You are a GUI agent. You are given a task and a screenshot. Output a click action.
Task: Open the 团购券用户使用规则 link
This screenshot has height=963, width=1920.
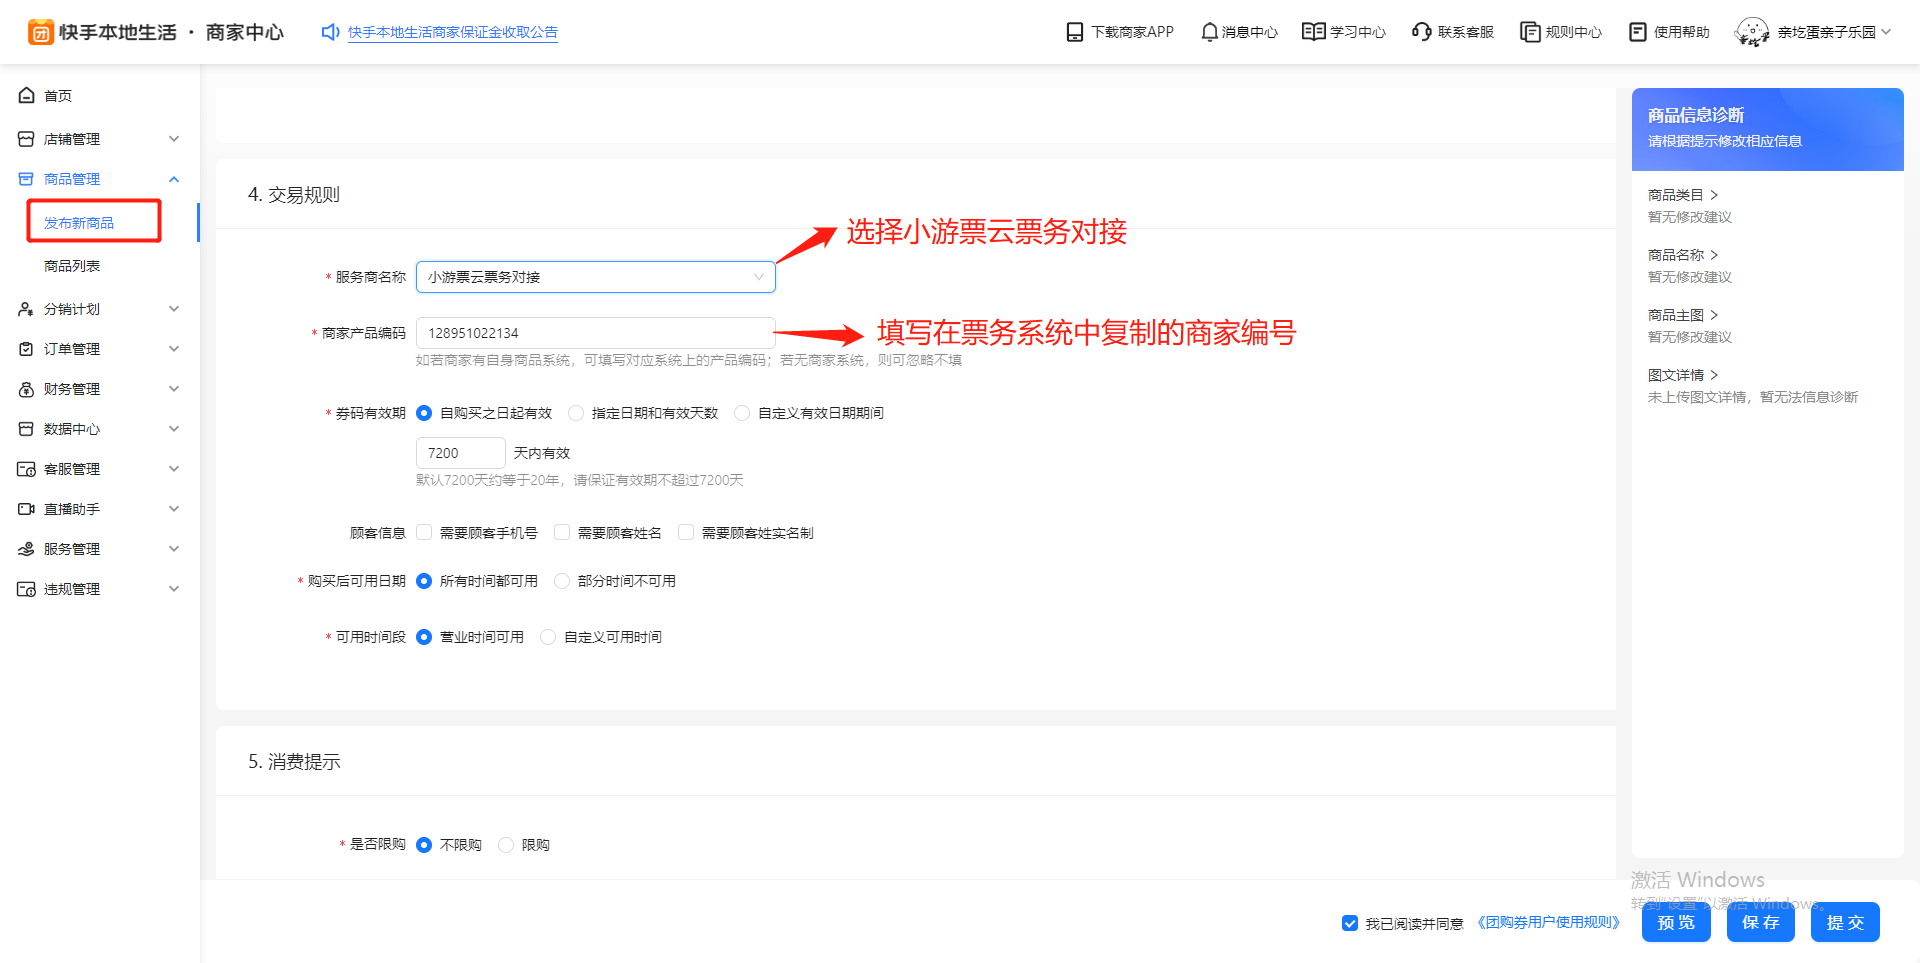click(1548, 922)
